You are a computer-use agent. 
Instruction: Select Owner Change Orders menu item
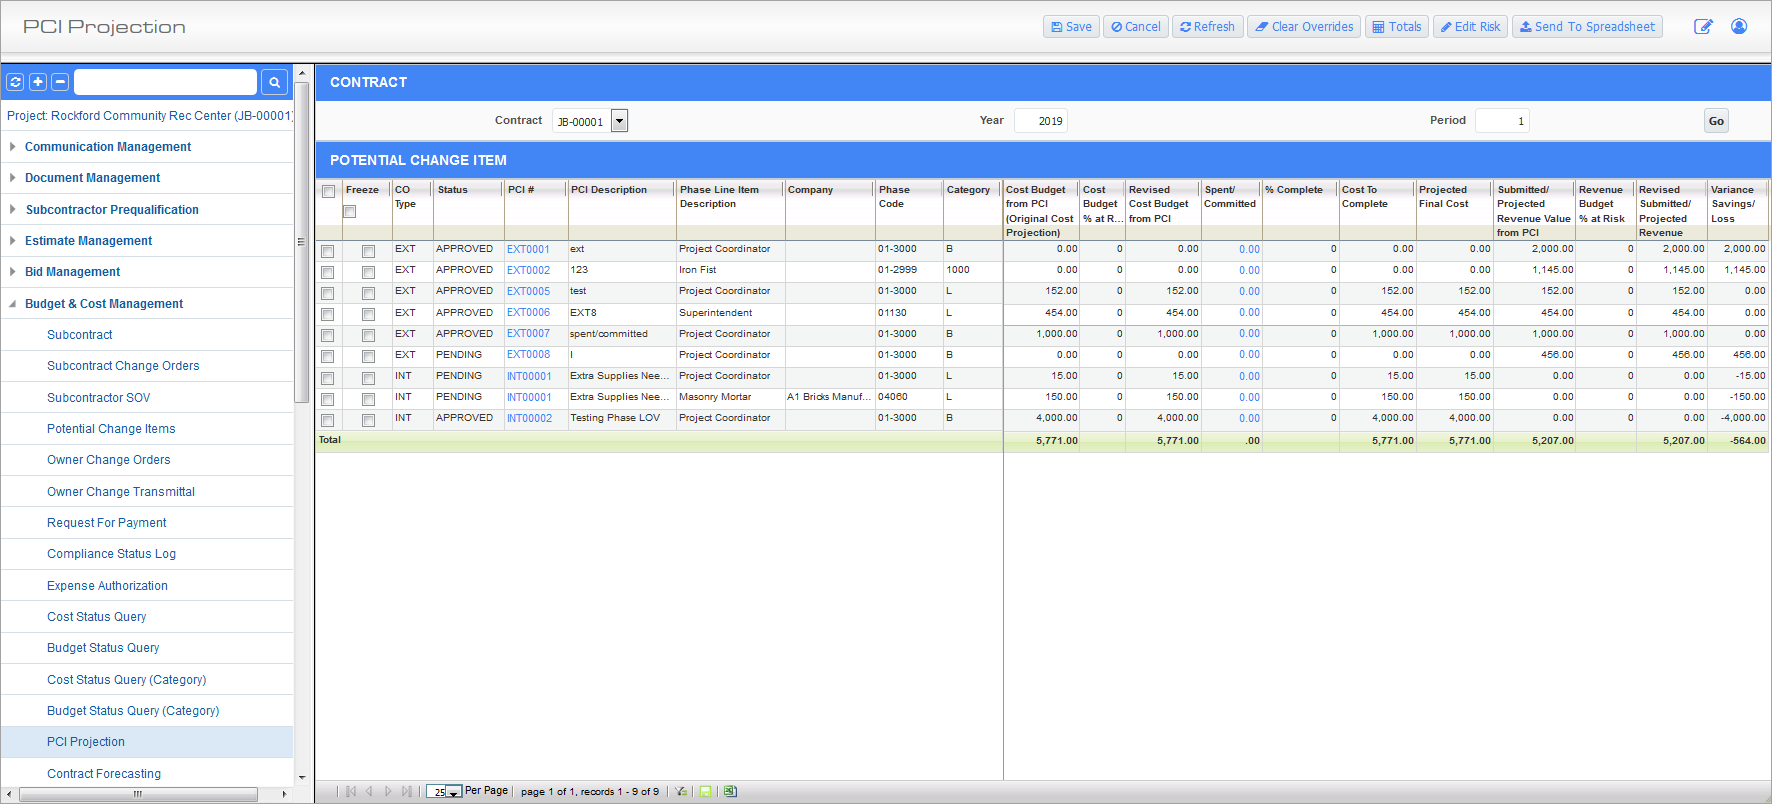pyautogui.click(x=108, y=460)
